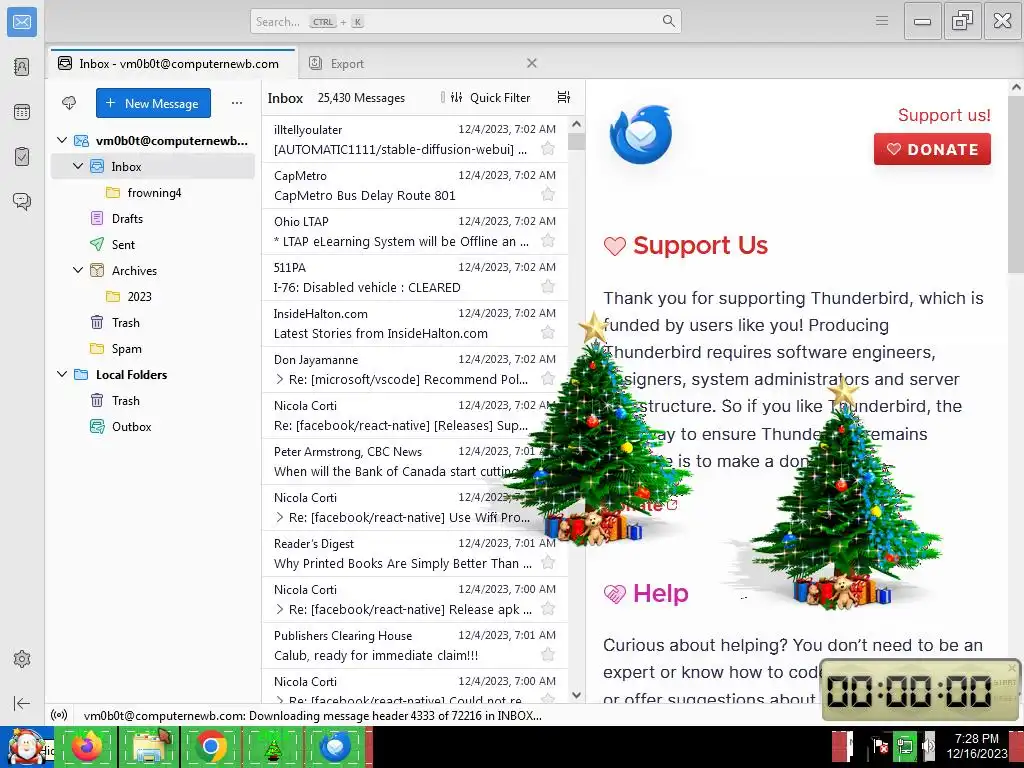Click the New Message button
Screen dimensions: 1024x768
point(153,103)
